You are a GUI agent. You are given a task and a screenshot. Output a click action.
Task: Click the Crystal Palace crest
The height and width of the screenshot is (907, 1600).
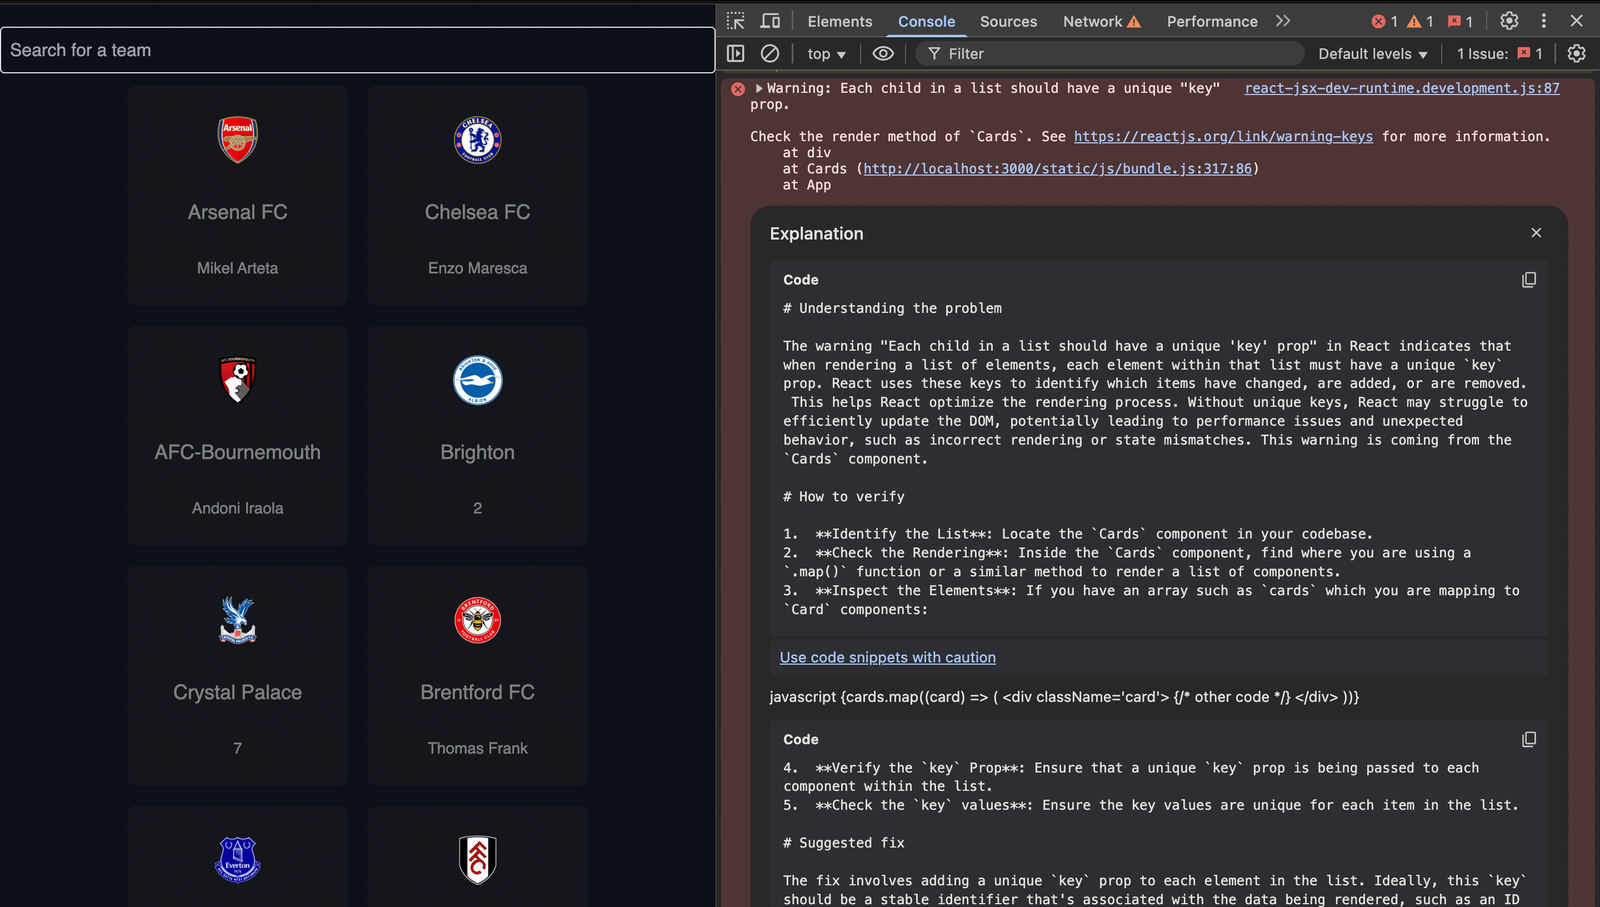pyautogui.click(x=238, y=620)
